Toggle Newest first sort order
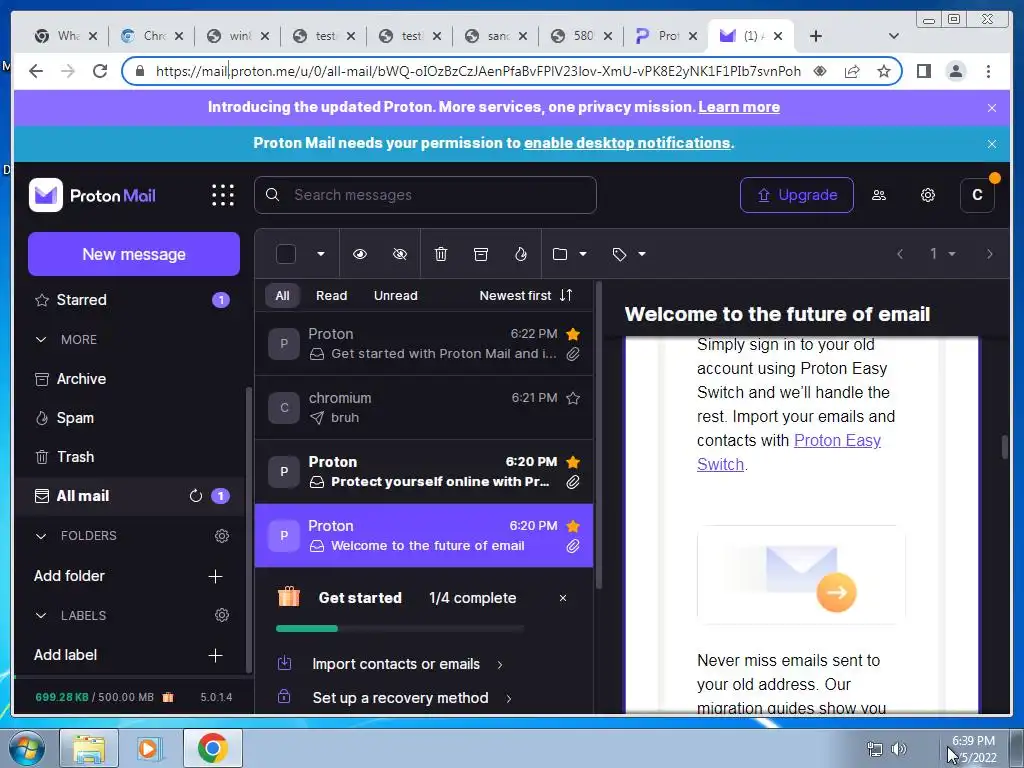 pos(525,295)
